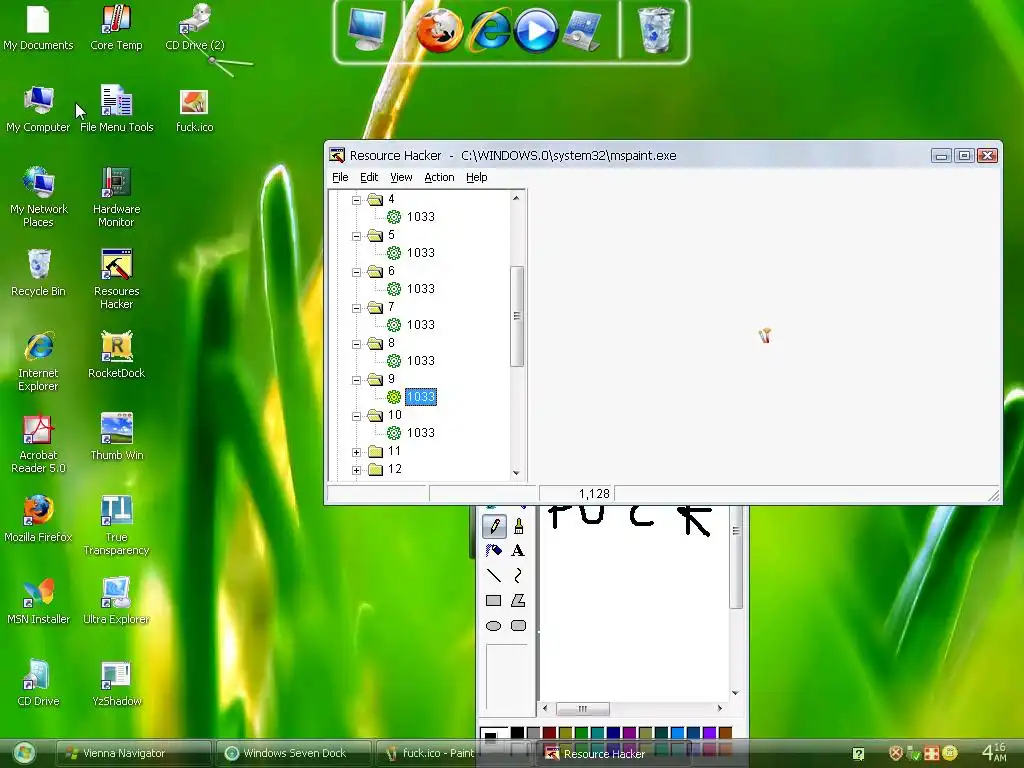This screenshot has width=1024, height=768.
Task: Open the Acrobat Reader 5.0 desktop icon
Action: pyautogui.click(x=38, y=443)
